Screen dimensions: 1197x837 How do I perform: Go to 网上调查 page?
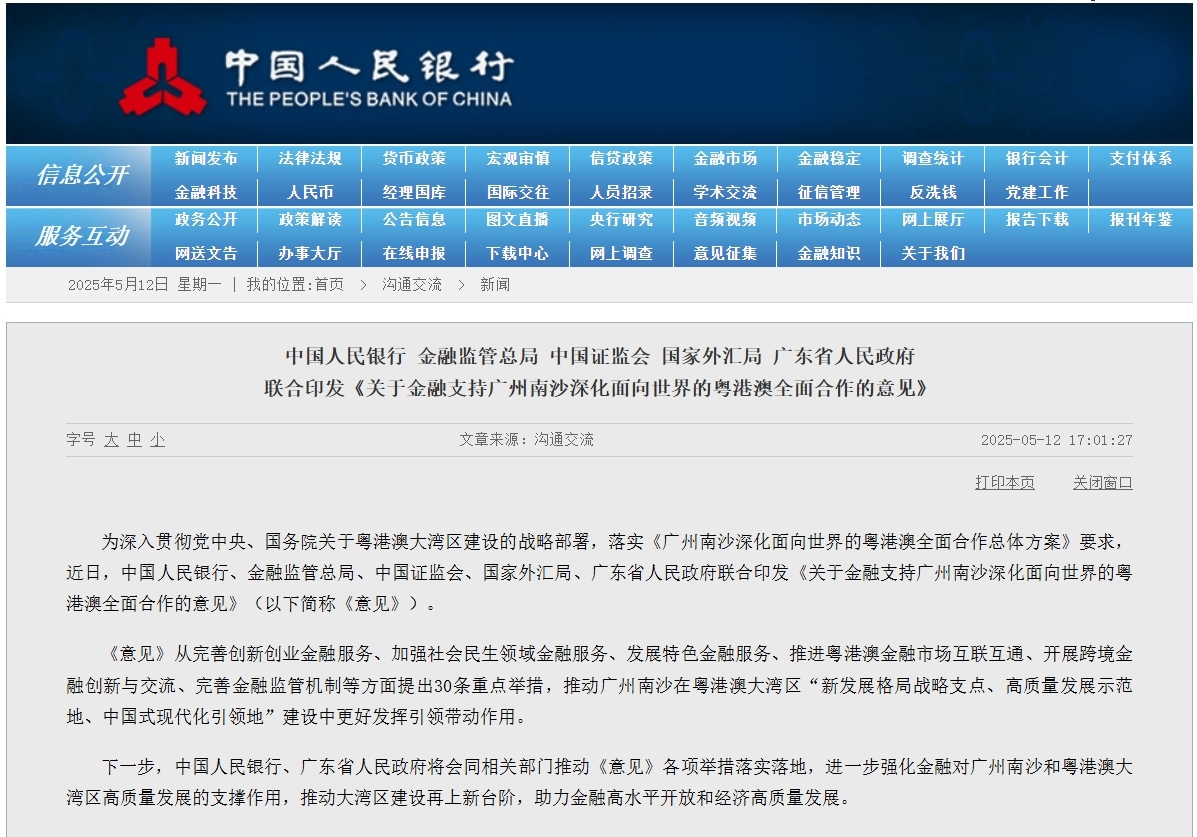click(621, 254)
